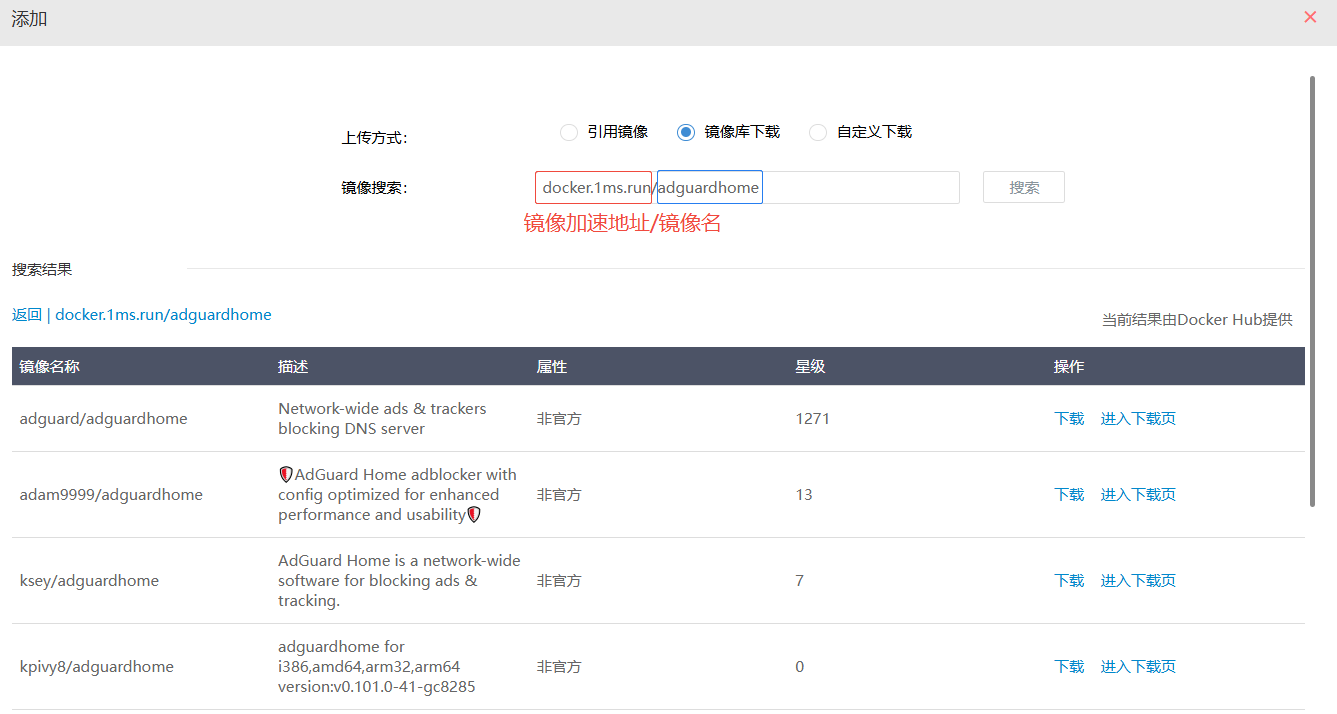
Task: Click the star count 1271
Action: [812, 418]
